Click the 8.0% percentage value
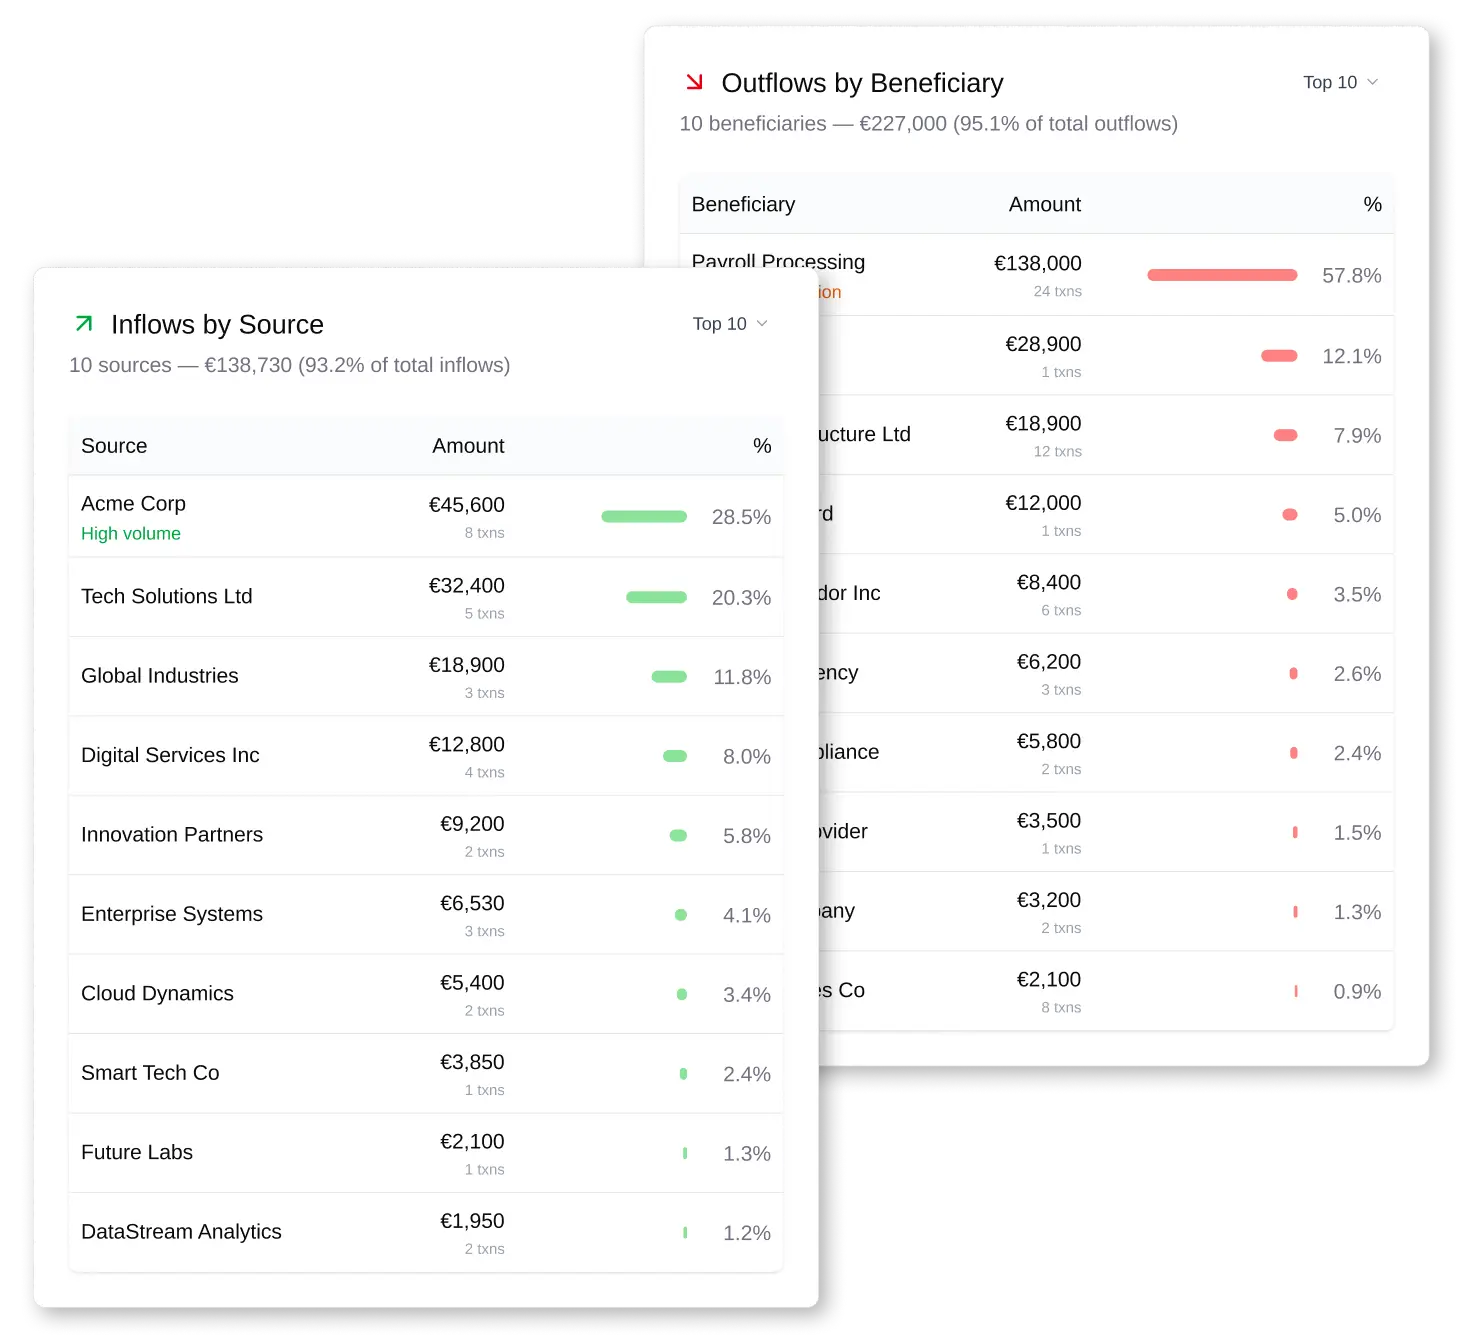Image resolution: width=1464 pixels, height=1335 pixels. pos(747,757)
